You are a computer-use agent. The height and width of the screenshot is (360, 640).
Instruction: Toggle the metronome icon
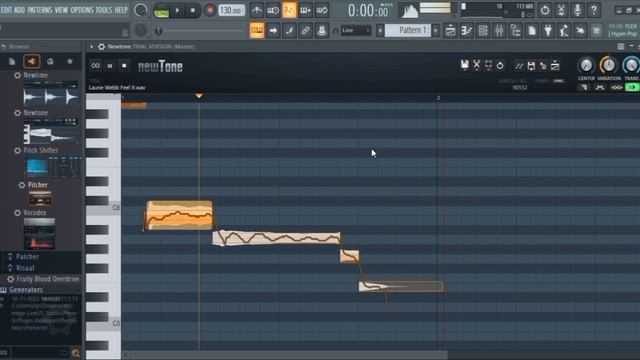[x=257, y=10]
